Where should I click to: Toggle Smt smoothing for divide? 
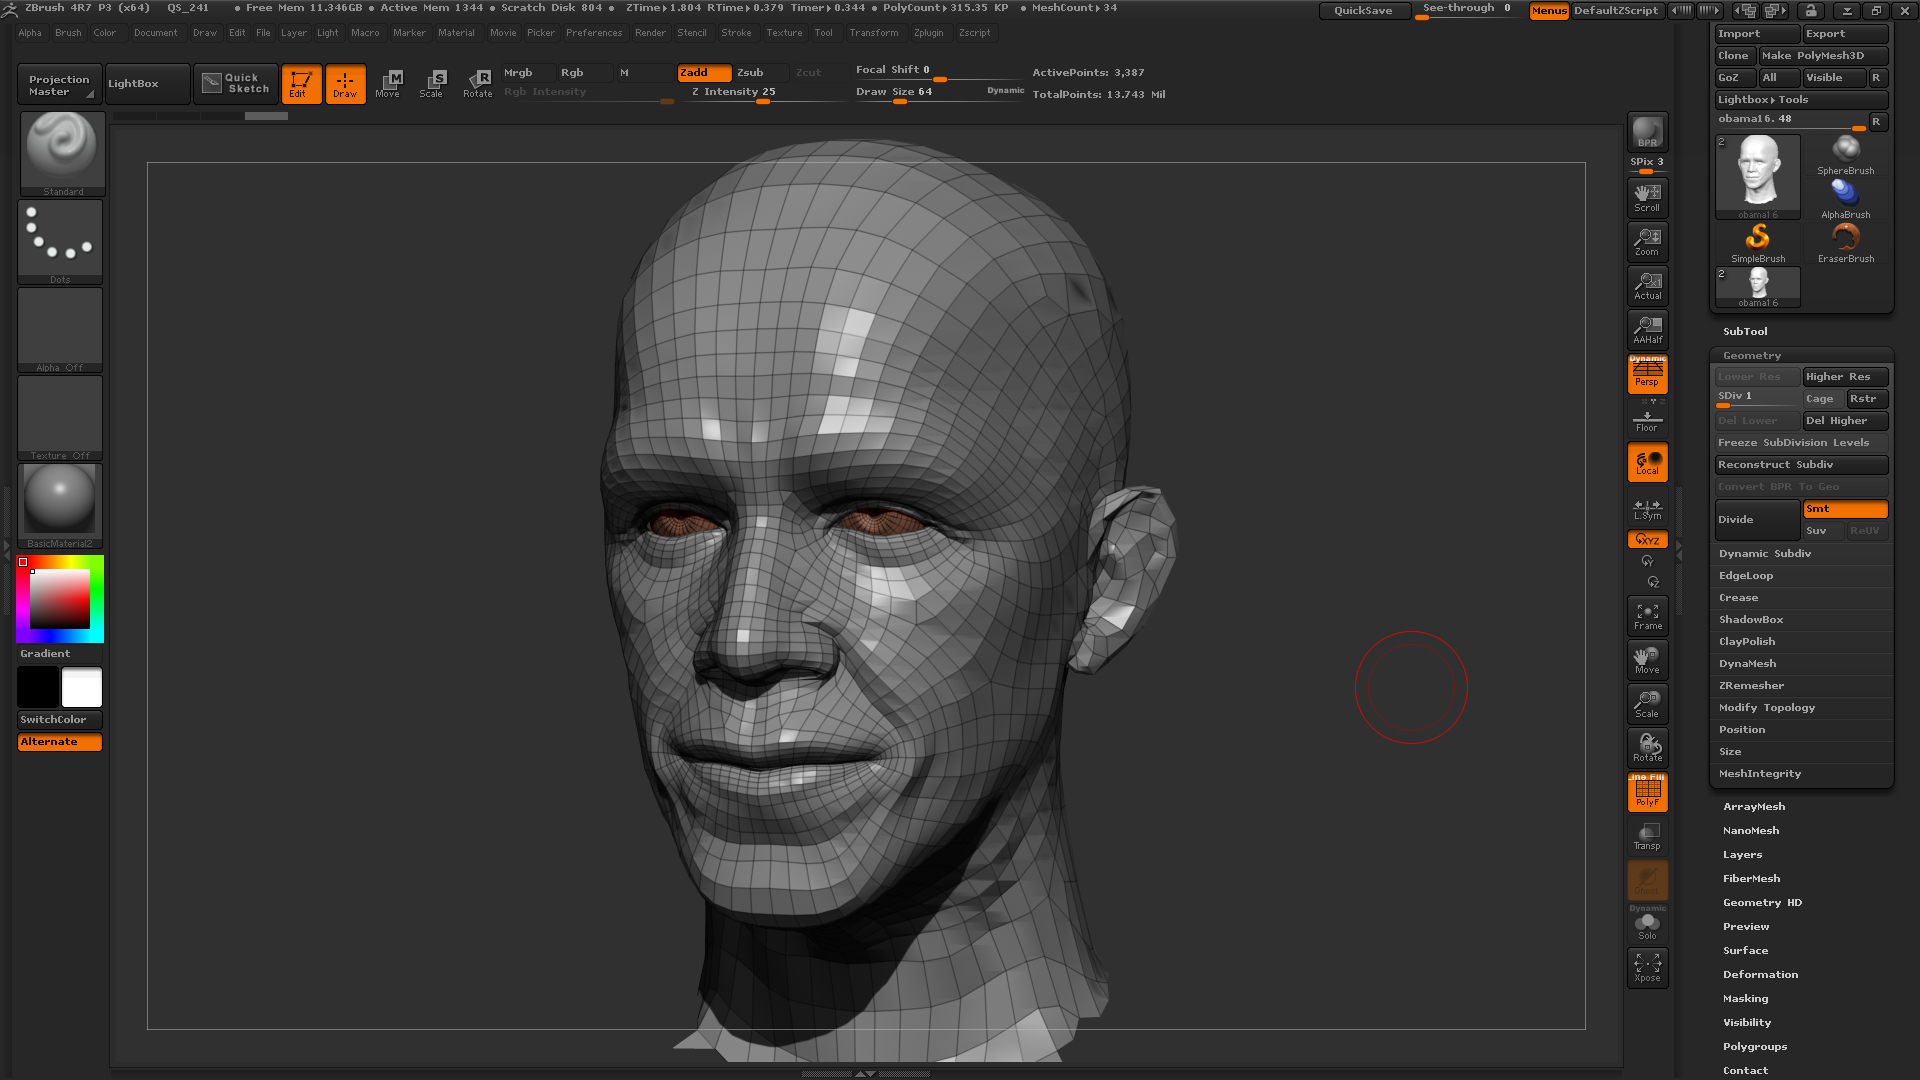click(1845, 509)
